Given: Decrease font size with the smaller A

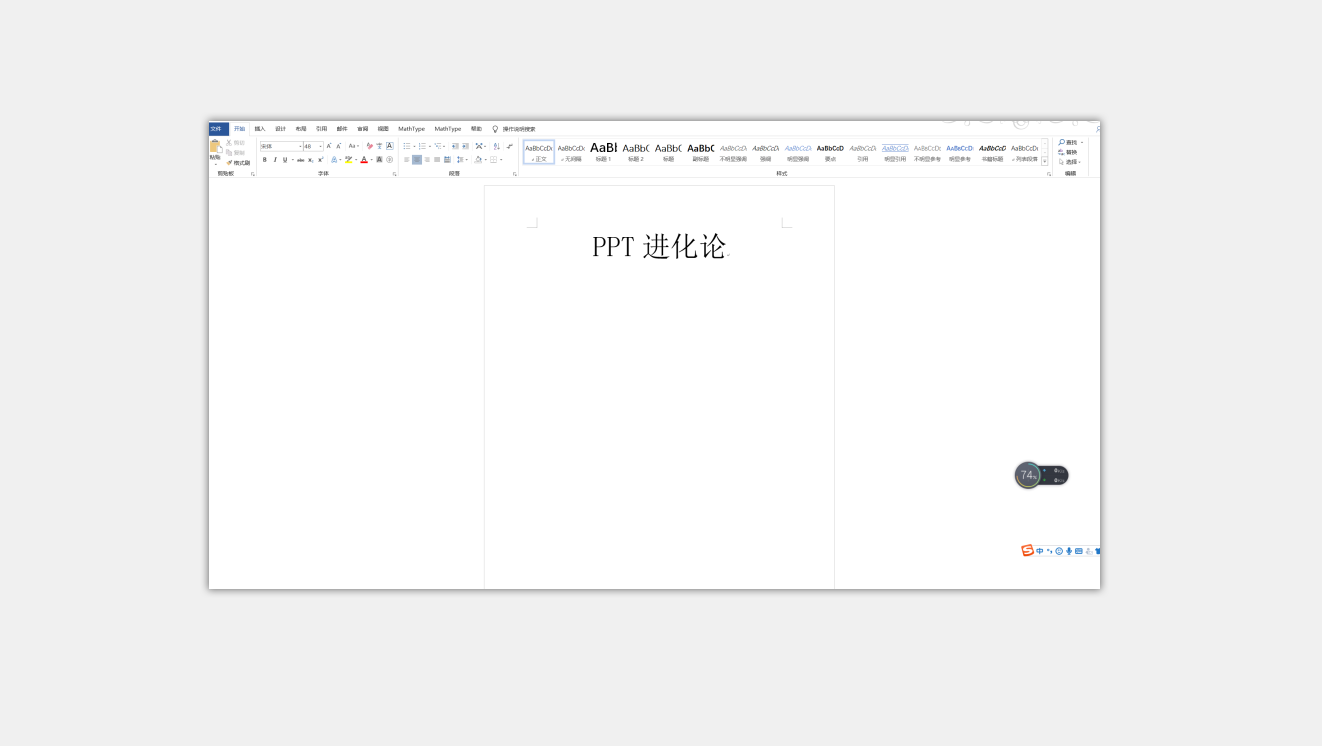Looking at the screenshot, I should (339, 146).
